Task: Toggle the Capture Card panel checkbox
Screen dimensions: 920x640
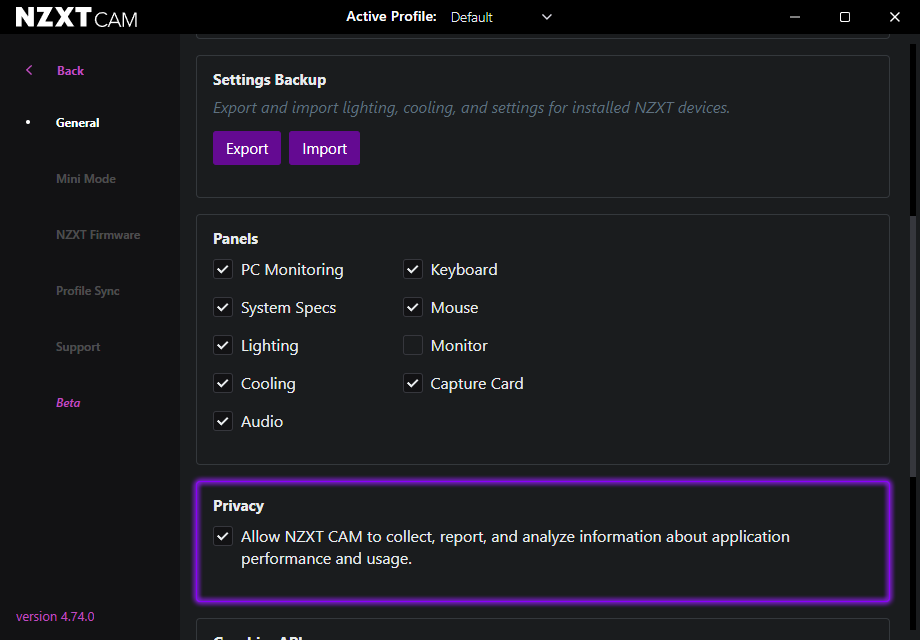Action: click(413, 384)
